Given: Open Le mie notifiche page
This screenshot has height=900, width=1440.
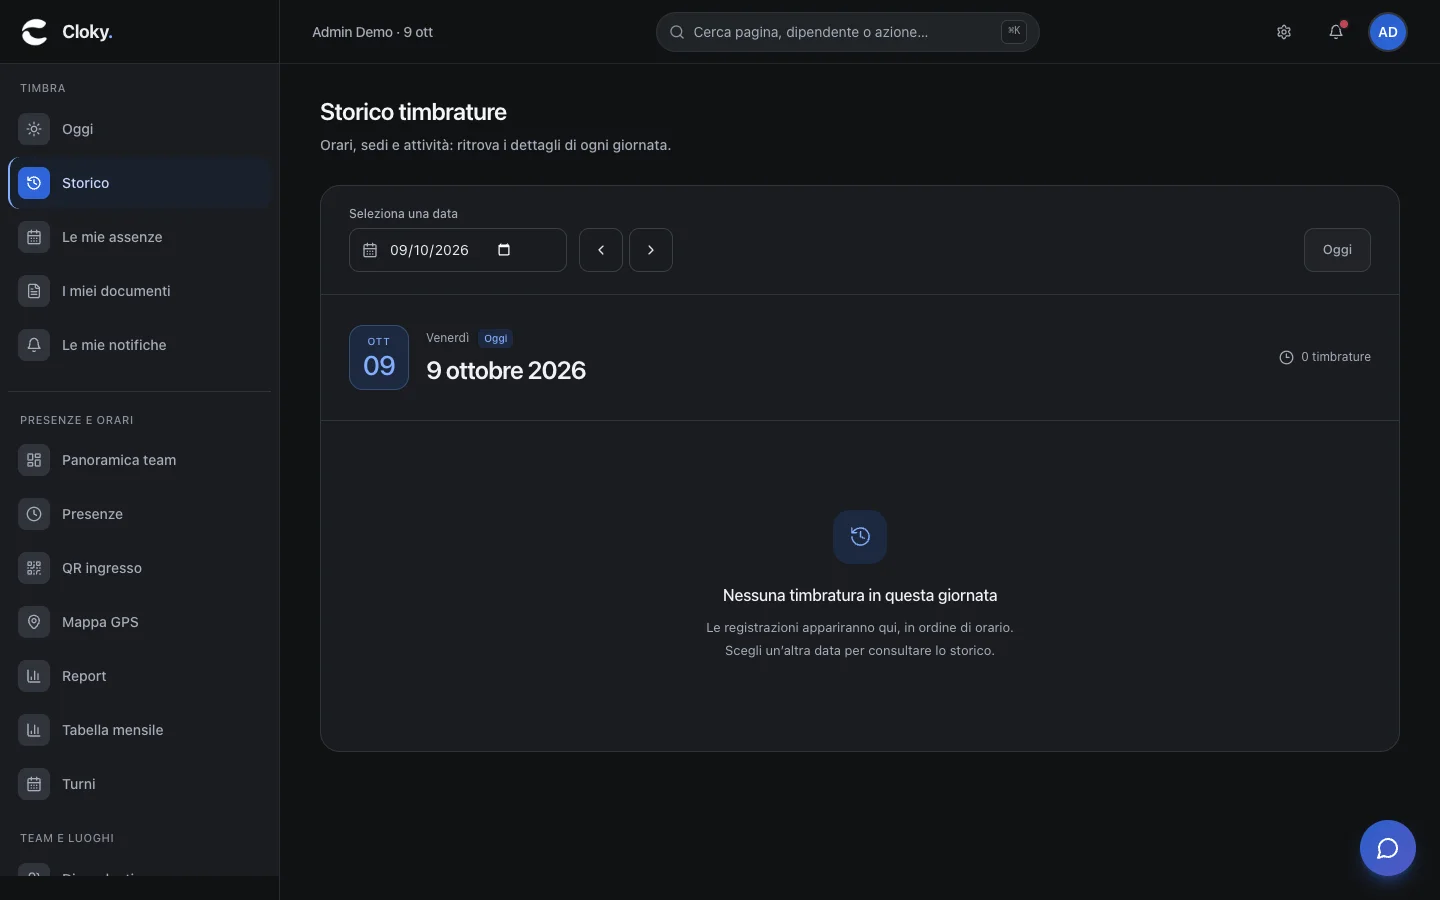Looking at the screenshot, I should pyautogui.click(x=140, y=345).
